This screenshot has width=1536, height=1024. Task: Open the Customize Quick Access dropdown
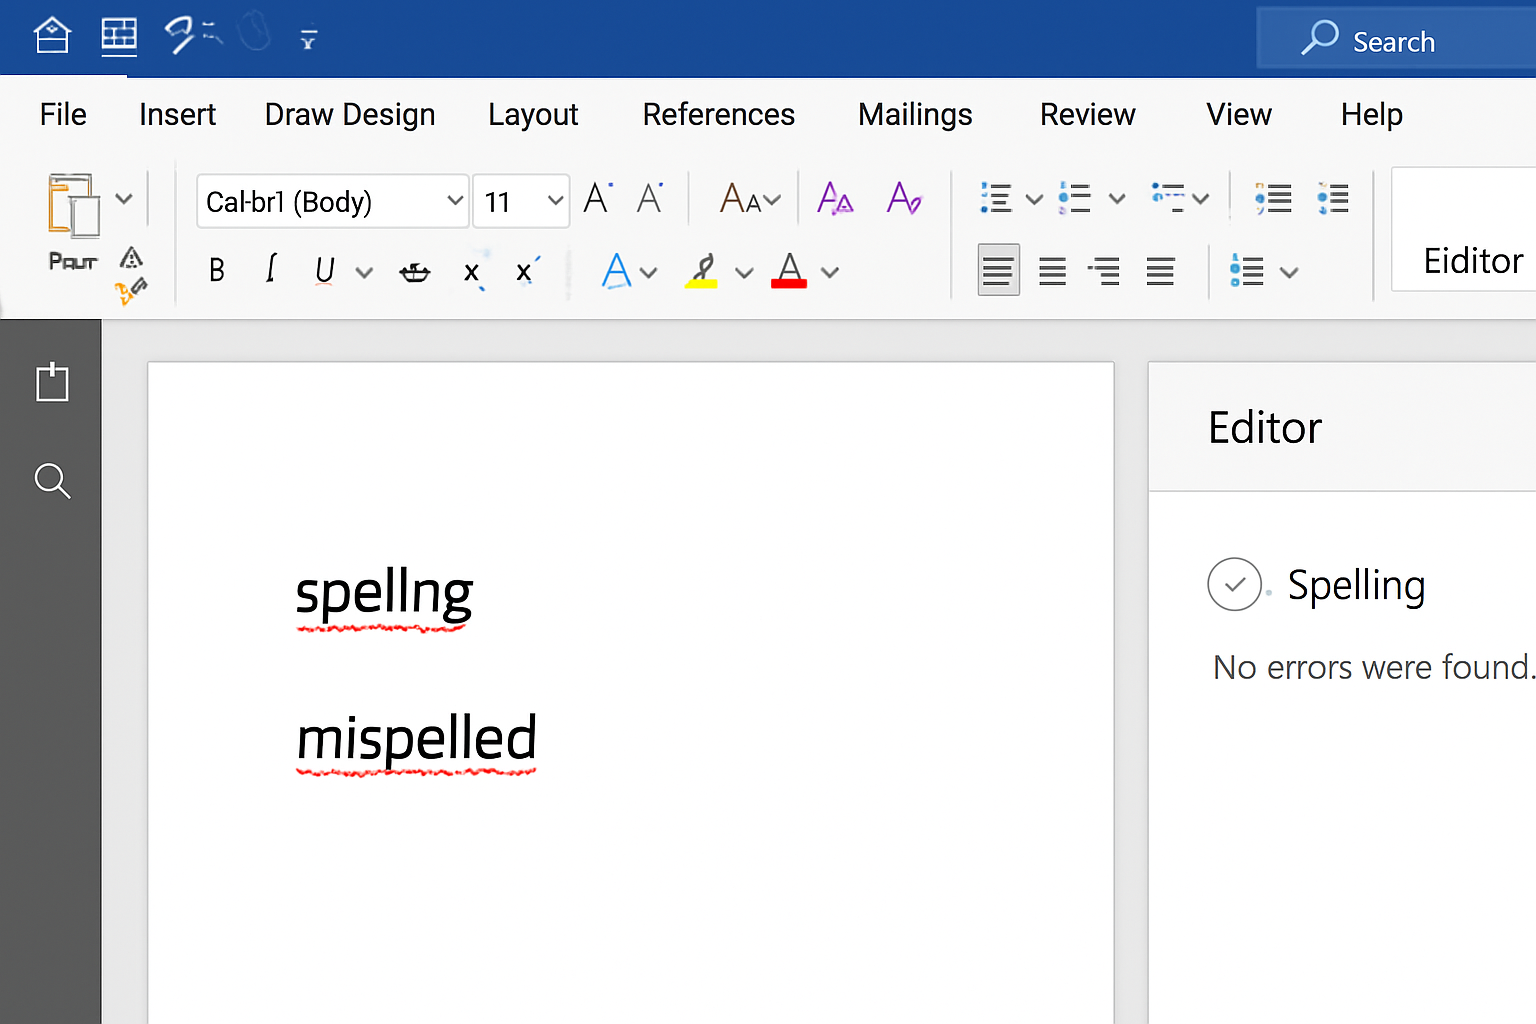[x=308, y=39]
